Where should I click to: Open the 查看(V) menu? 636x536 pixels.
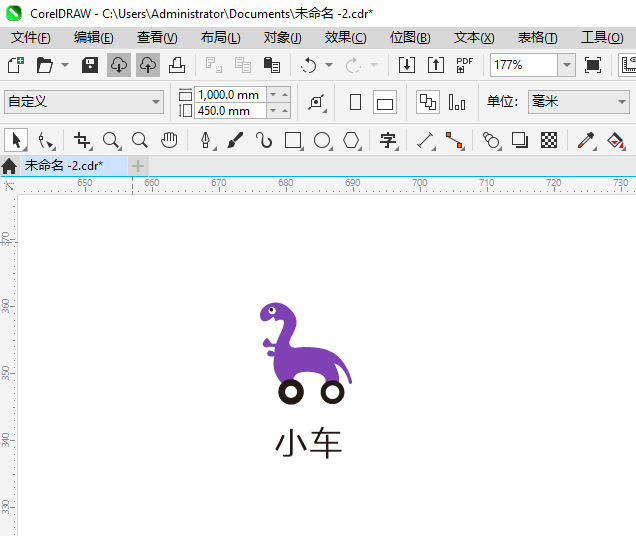(x=157, y=38)
